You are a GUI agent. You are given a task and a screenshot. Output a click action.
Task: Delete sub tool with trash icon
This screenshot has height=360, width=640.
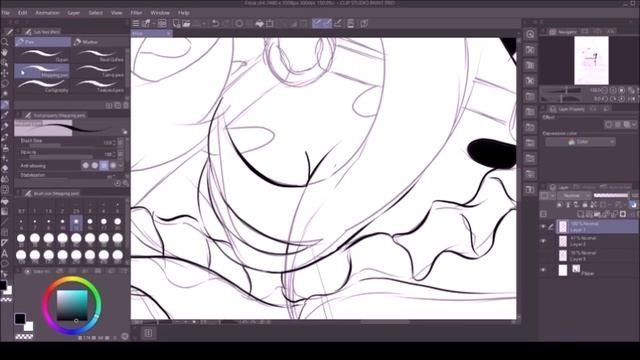126,105
